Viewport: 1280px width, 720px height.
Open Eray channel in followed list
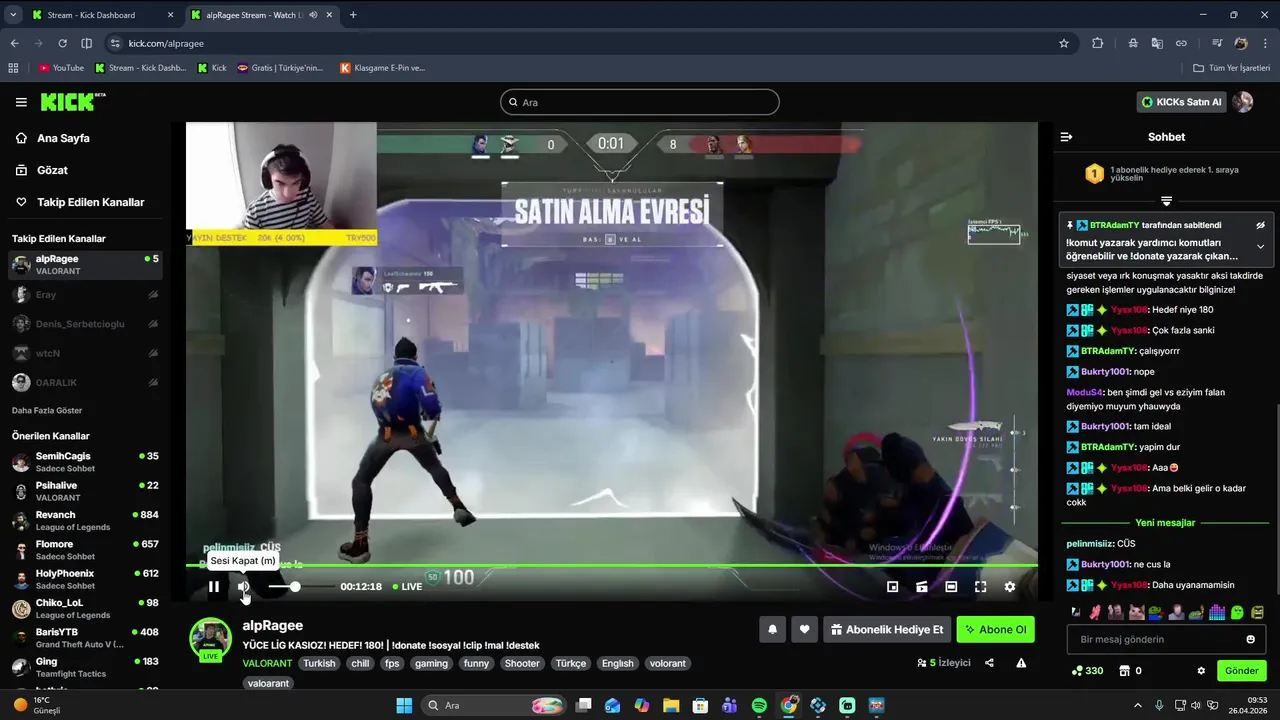coord(85,295)
